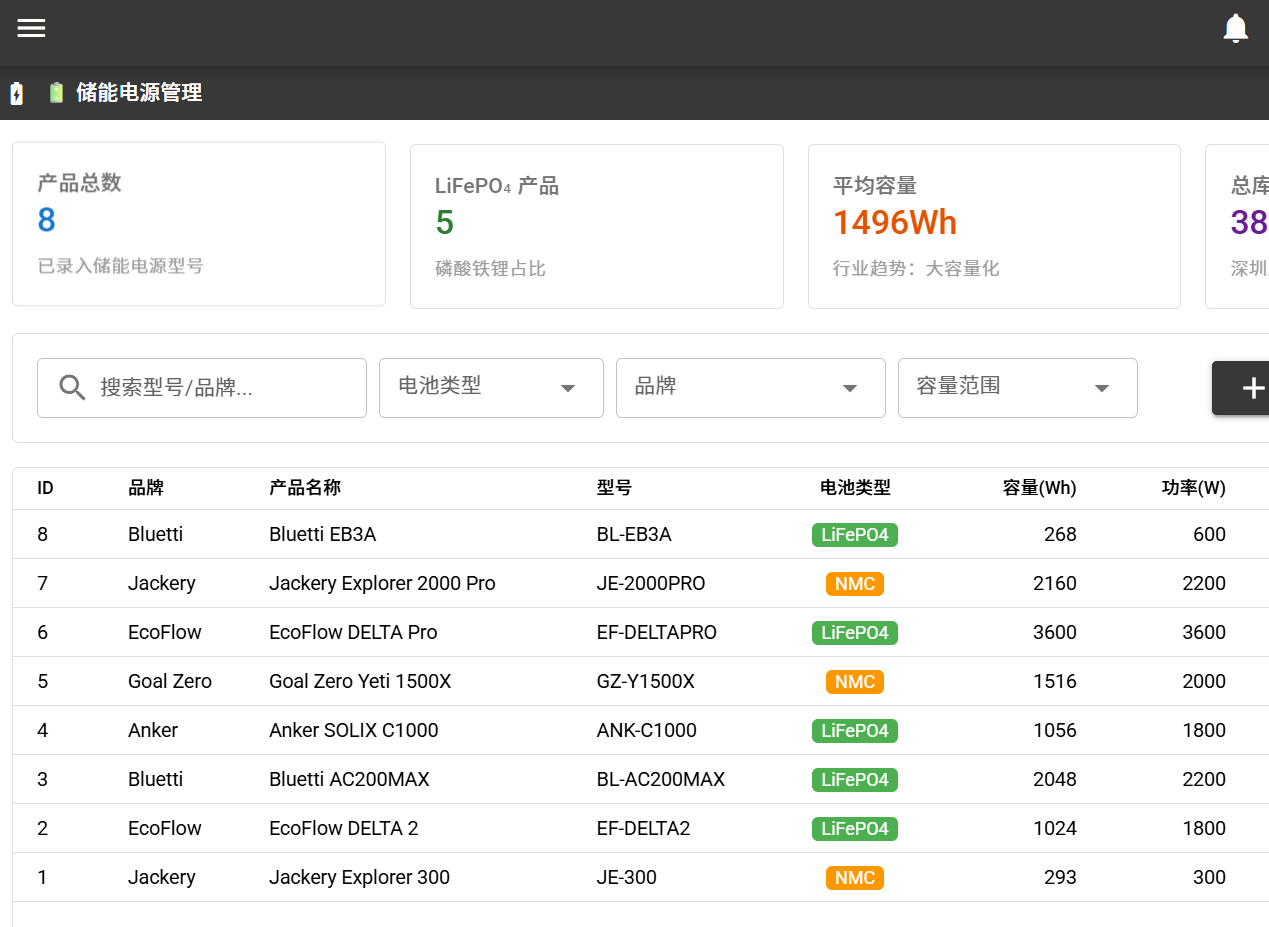Click model cell JE-2000PRO

pyautogui.click(x=651, y=583)
